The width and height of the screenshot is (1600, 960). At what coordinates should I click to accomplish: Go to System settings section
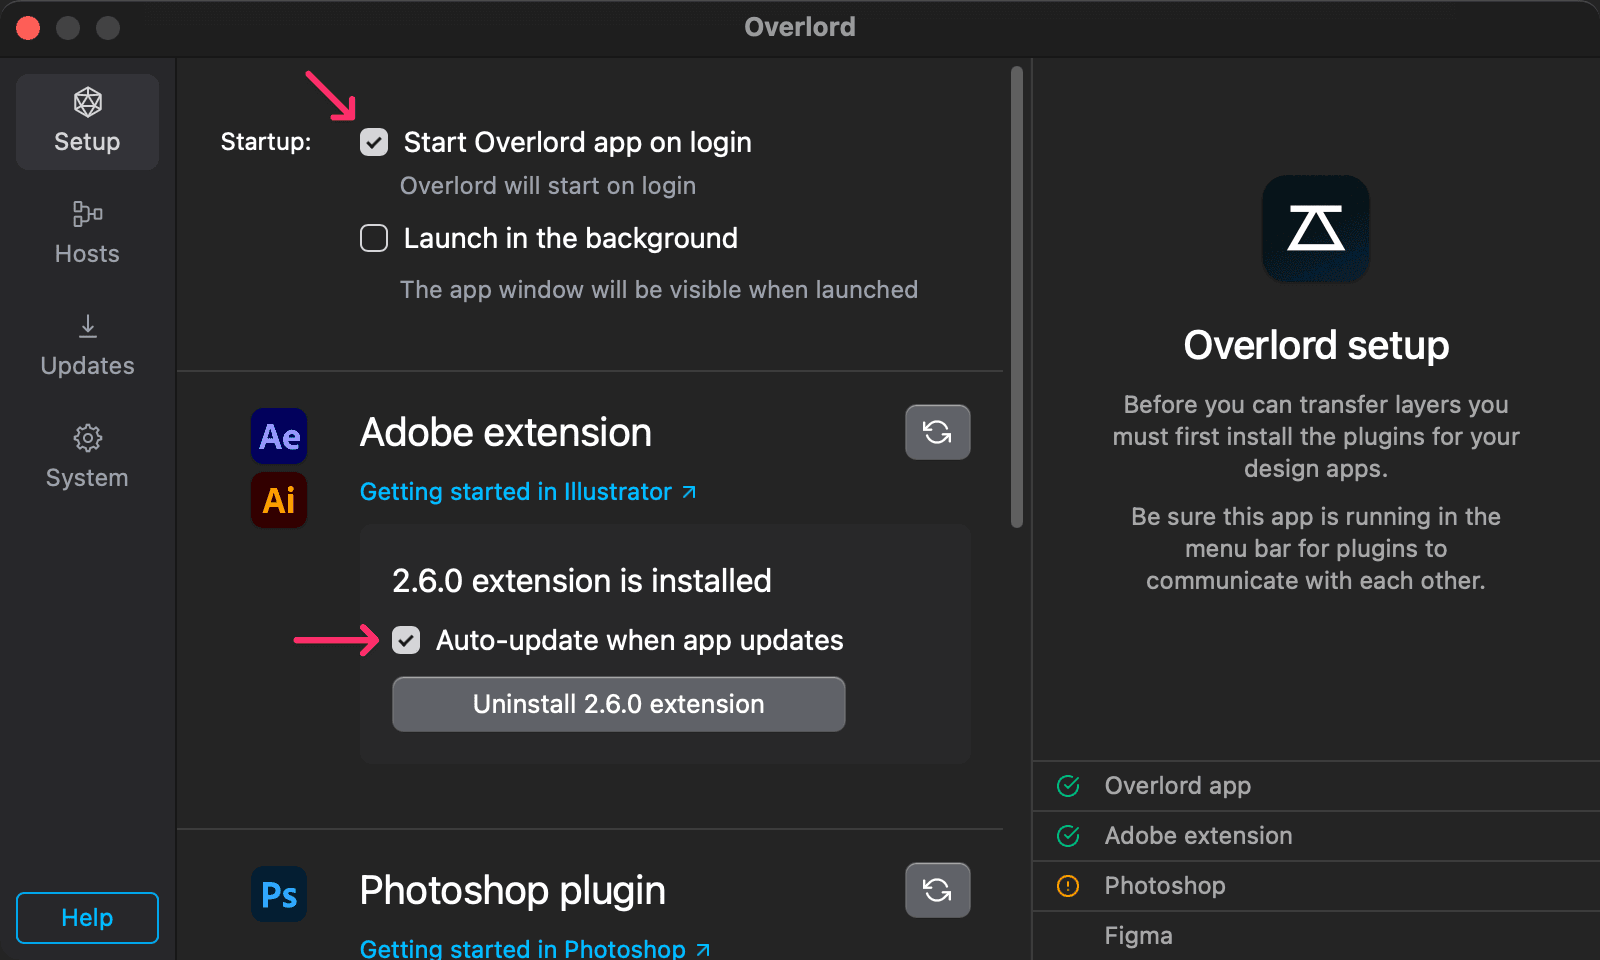(87, 457)
